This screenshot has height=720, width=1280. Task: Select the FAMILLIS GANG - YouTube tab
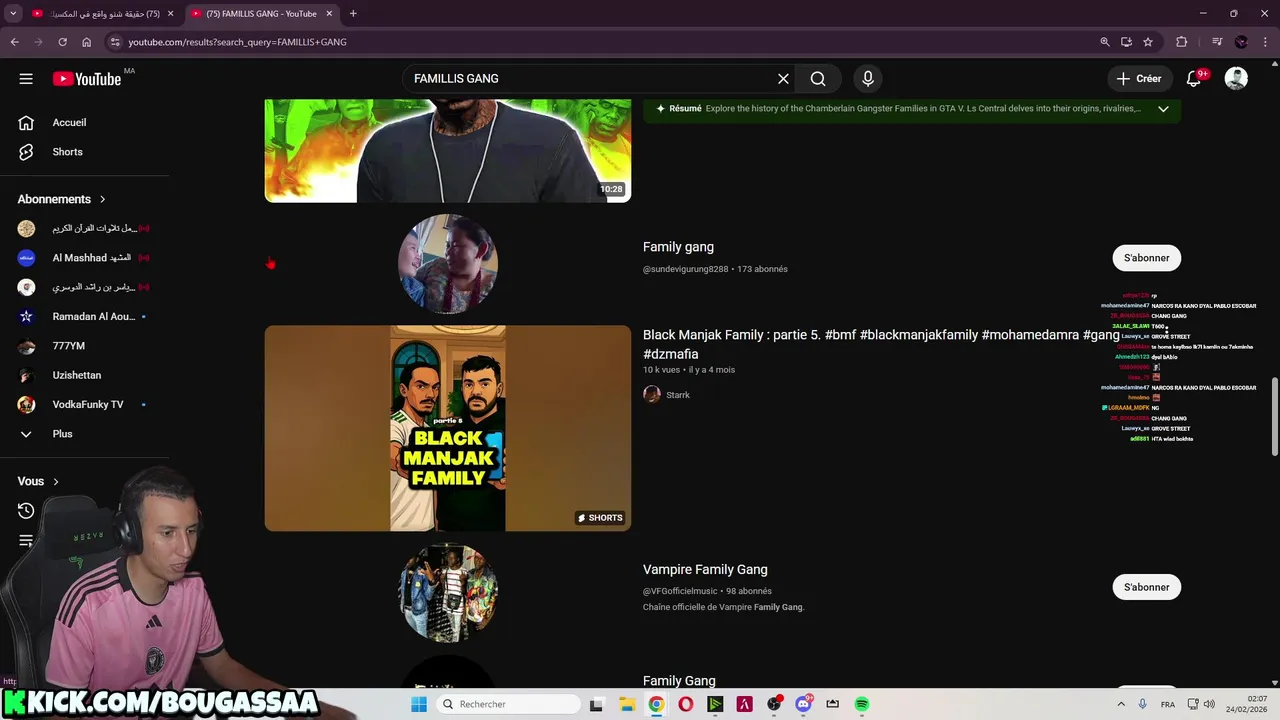pos(260,14)
